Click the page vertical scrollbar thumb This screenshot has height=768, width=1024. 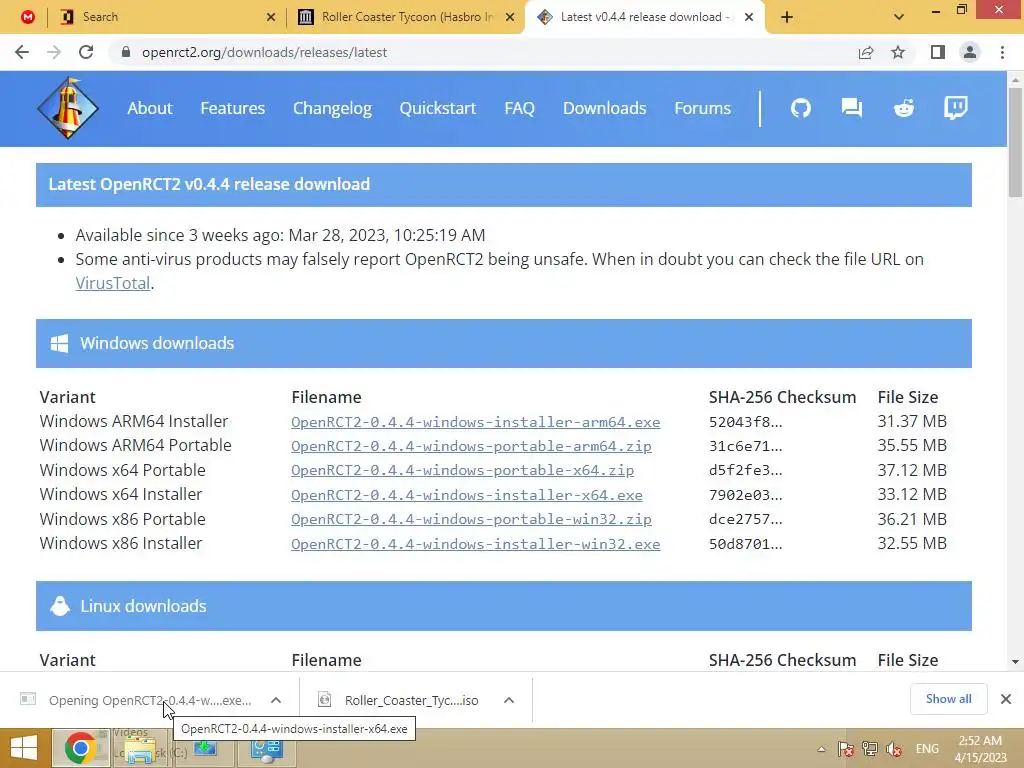[x=1015, y=140]
